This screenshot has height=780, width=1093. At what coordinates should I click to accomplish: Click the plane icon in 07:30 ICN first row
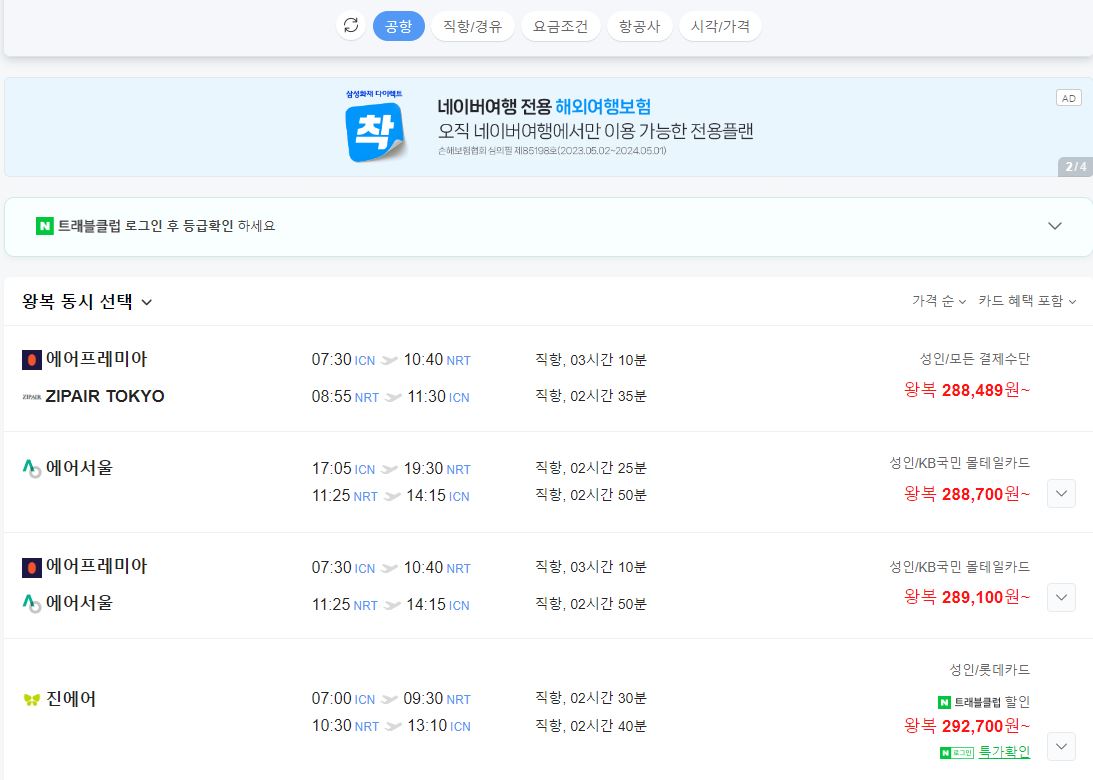click(390, 360)
